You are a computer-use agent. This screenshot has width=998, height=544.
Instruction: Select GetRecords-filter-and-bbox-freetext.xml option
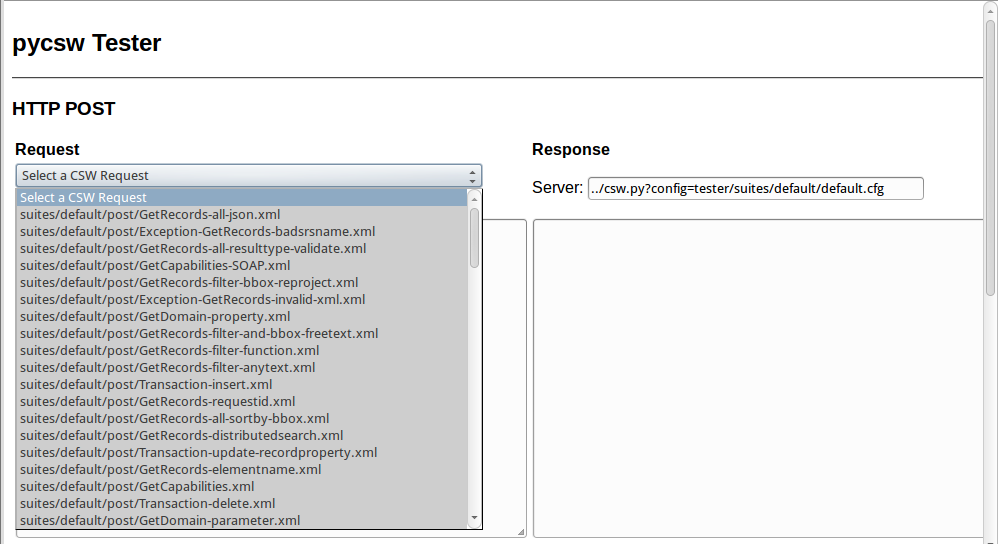(x=242, y=333)
